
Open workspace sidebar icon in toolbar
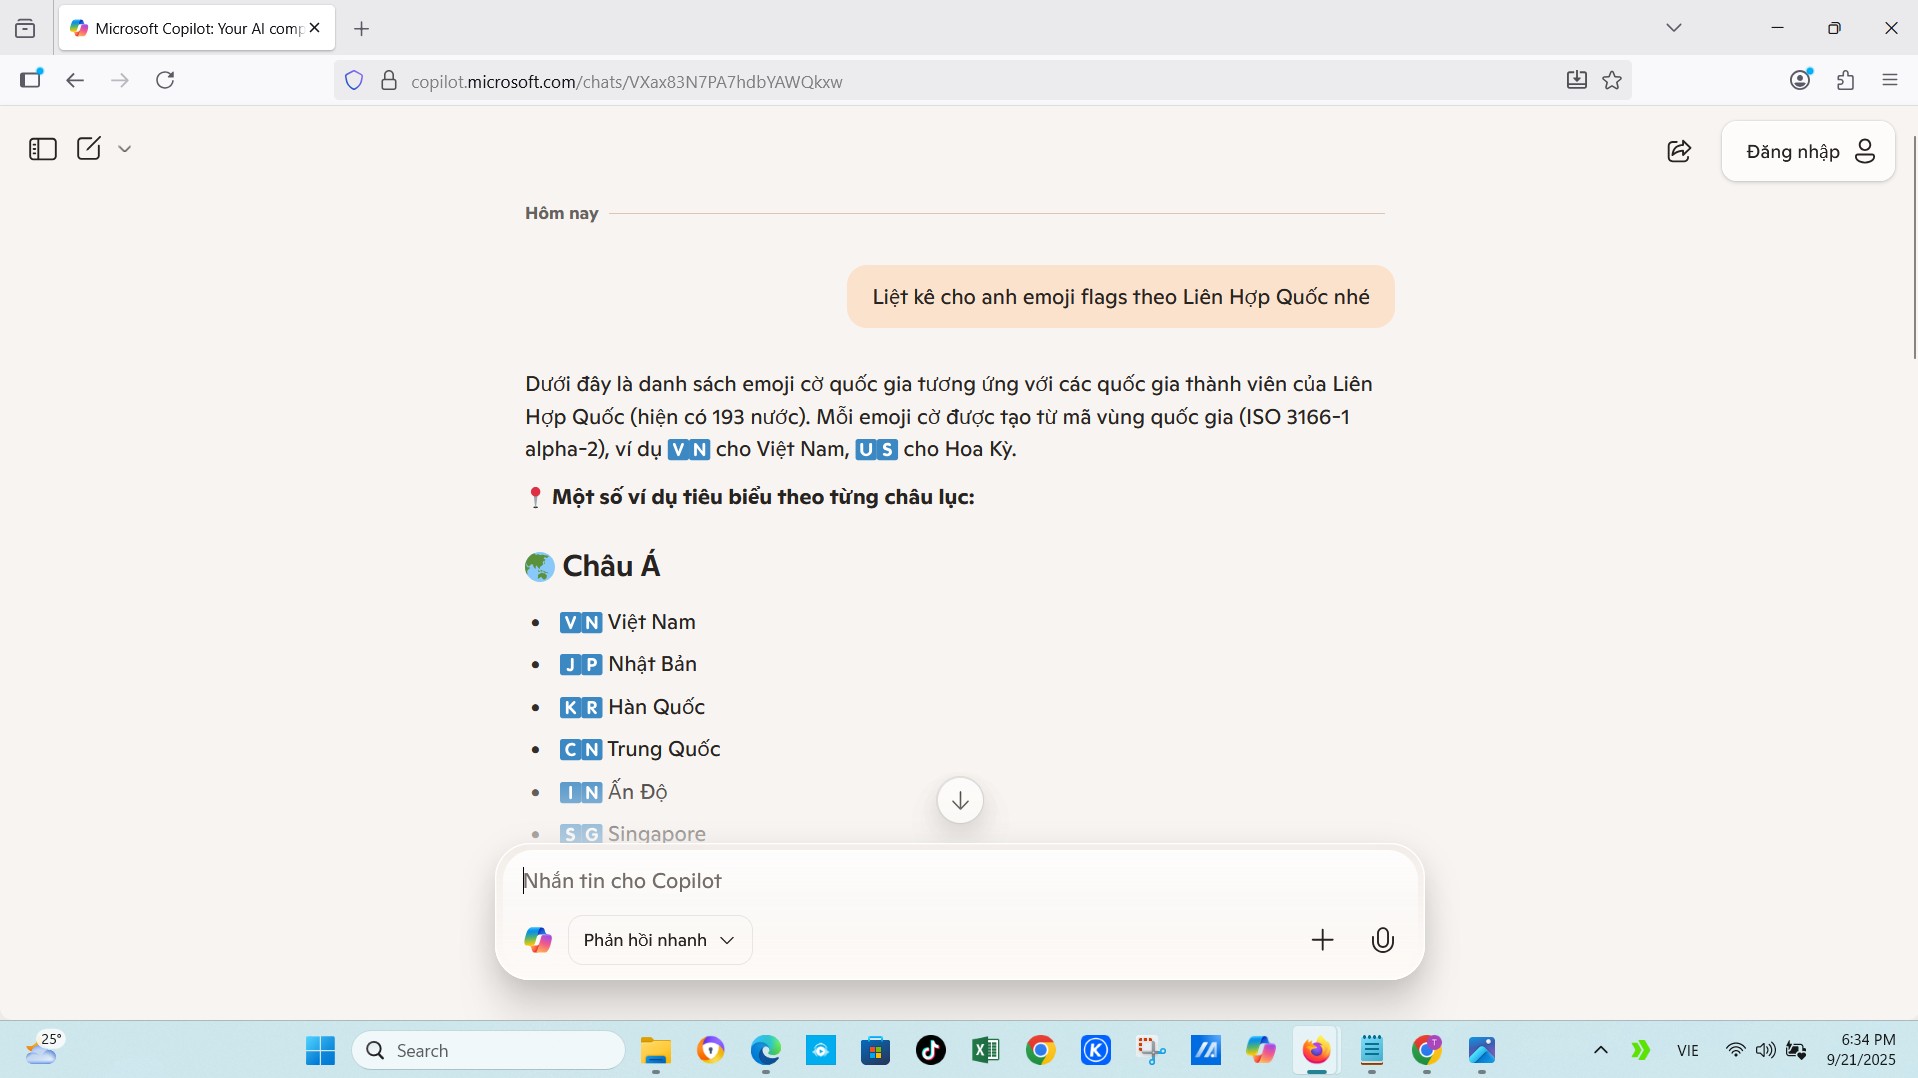pyautogui.click(x=31, y=80)
